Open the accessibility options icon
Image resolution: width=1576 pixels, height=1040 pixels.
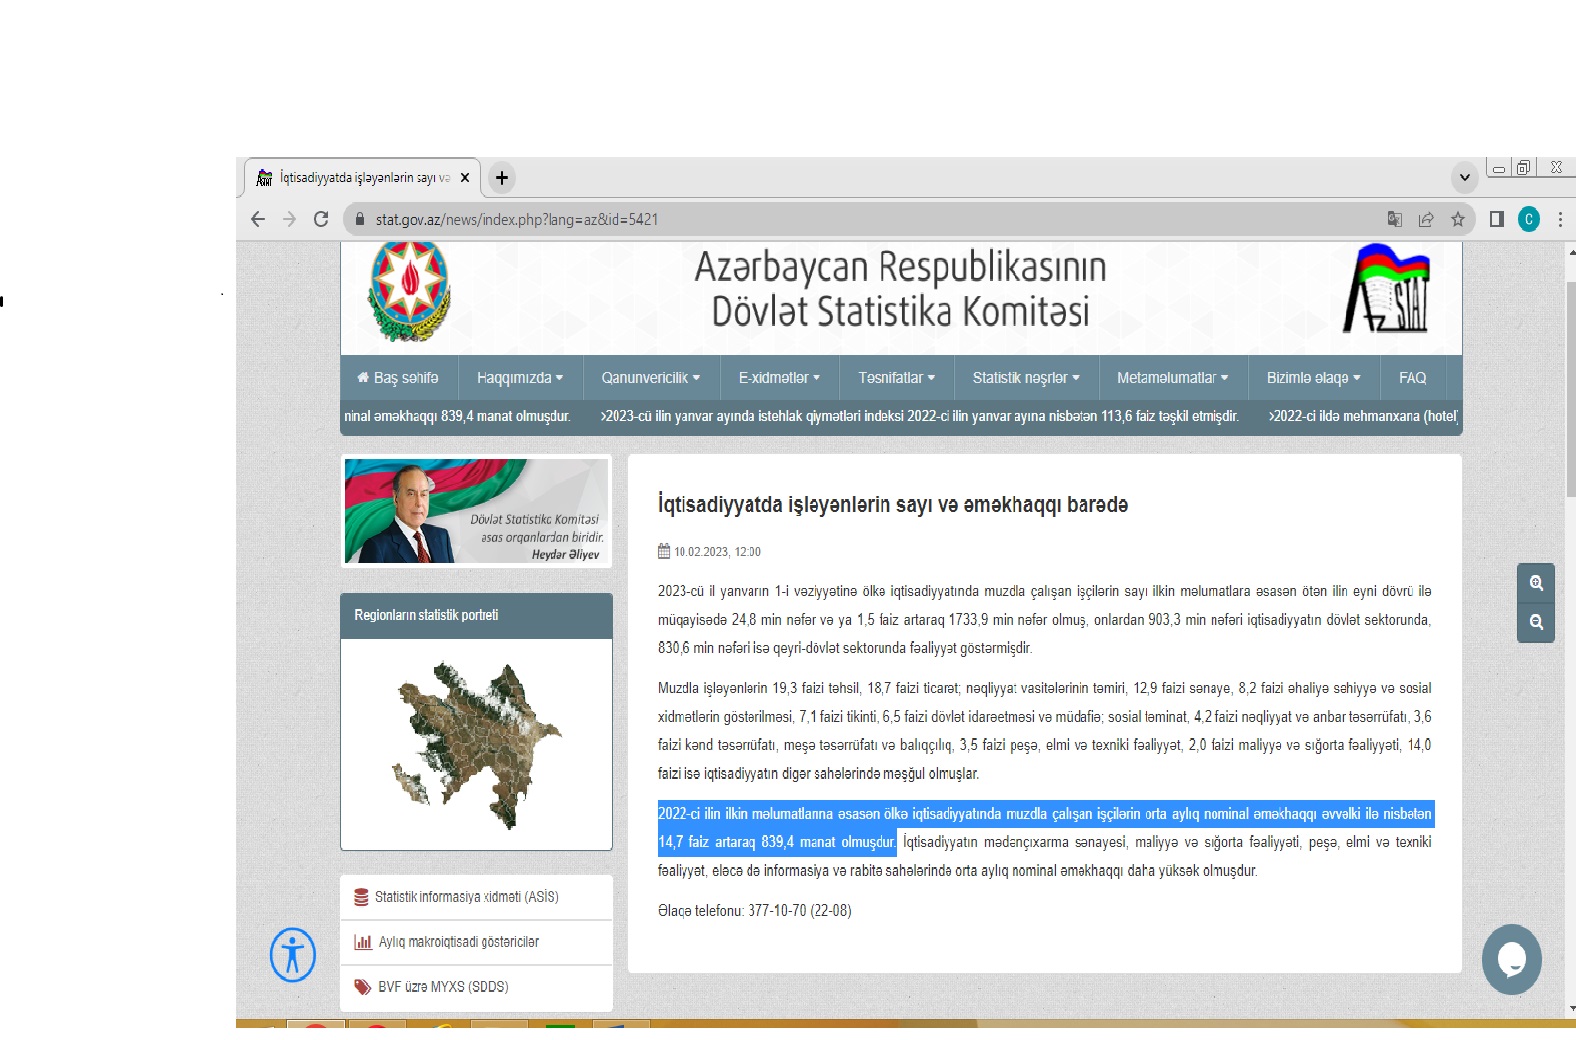[x=293, y=955]
